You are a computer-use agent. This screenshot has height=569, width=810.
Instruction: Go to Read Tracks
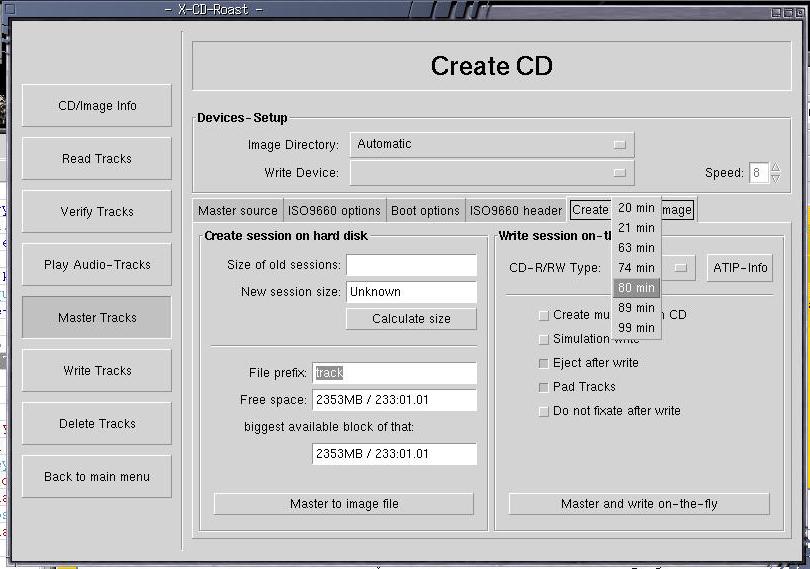coord(97,159)
